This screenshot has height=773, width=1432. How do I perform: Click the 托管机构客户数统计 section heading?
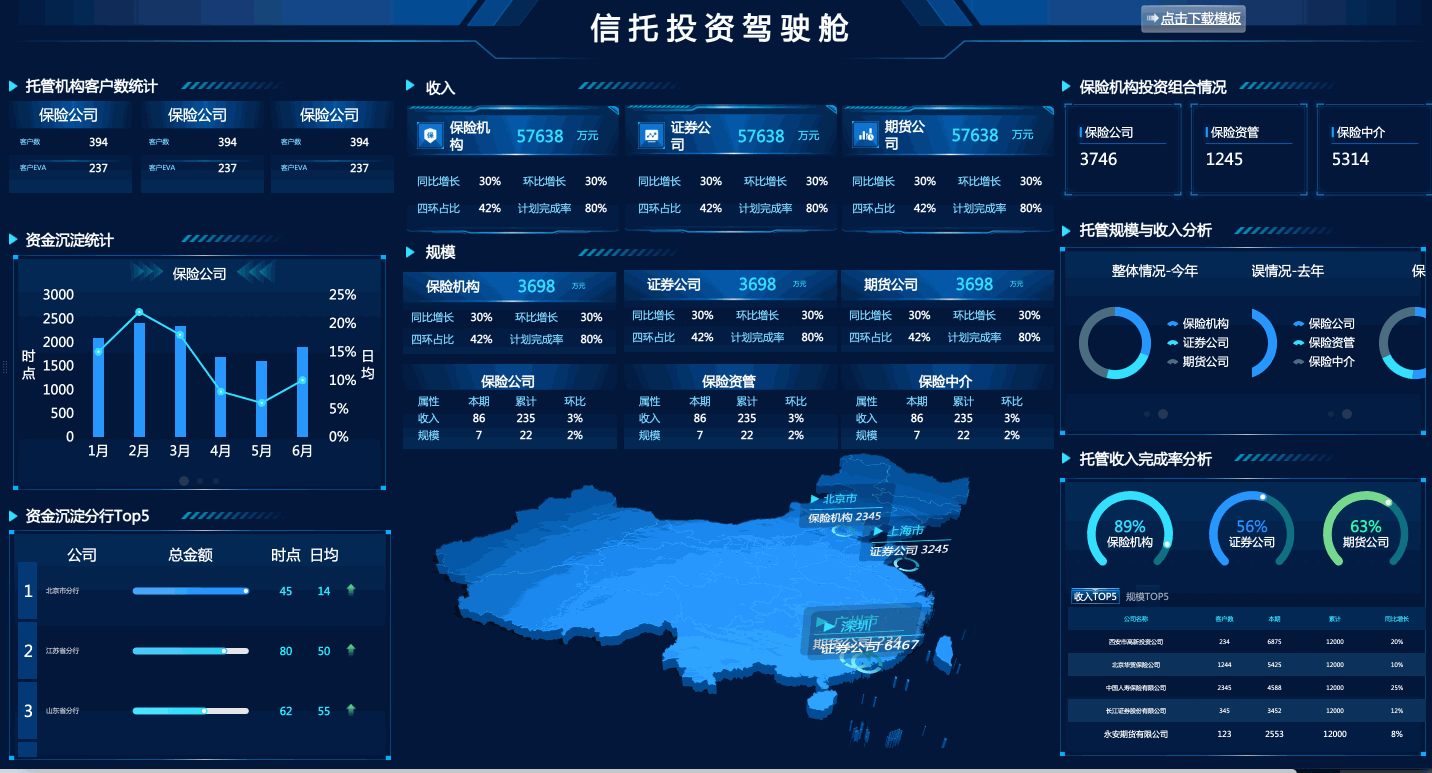[x=91, y=86]
